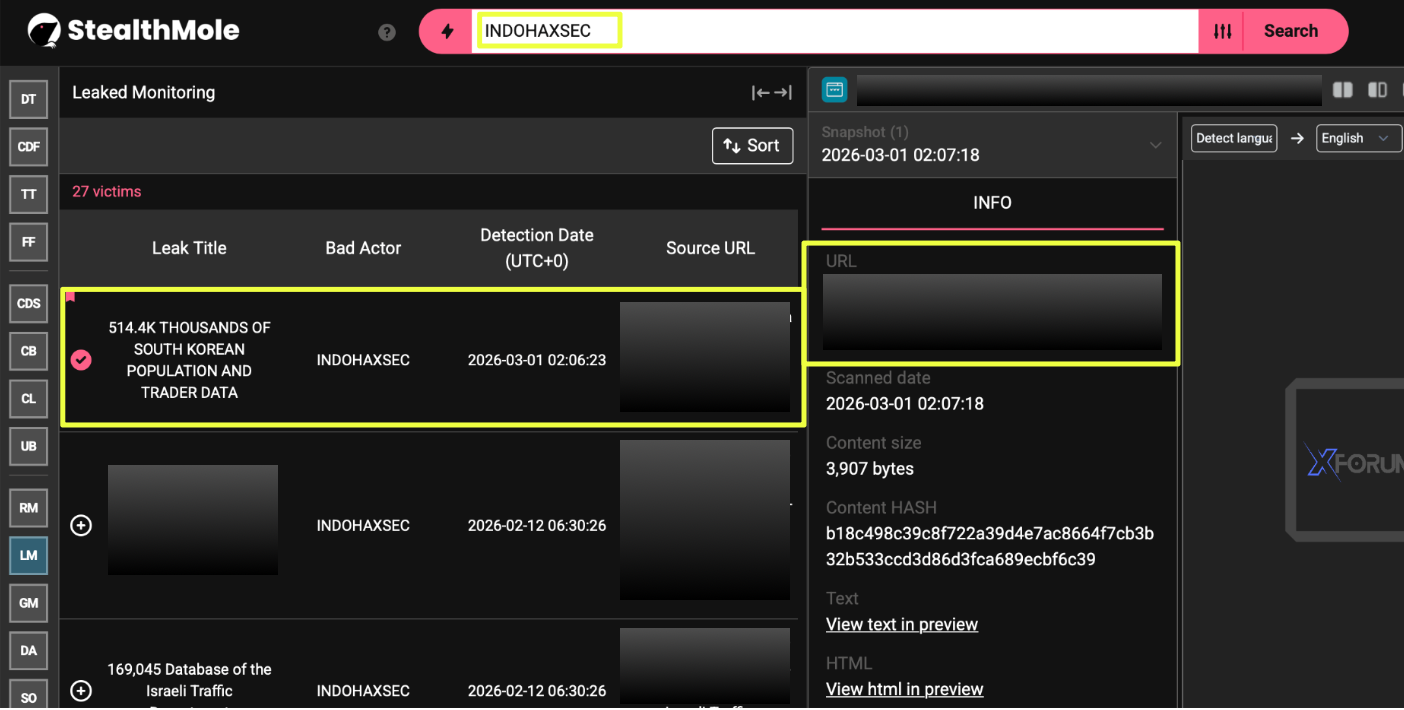This screenshot has width=1404, height=710.
Task: Select the RM sidebar module
Action: click(28, 508)
